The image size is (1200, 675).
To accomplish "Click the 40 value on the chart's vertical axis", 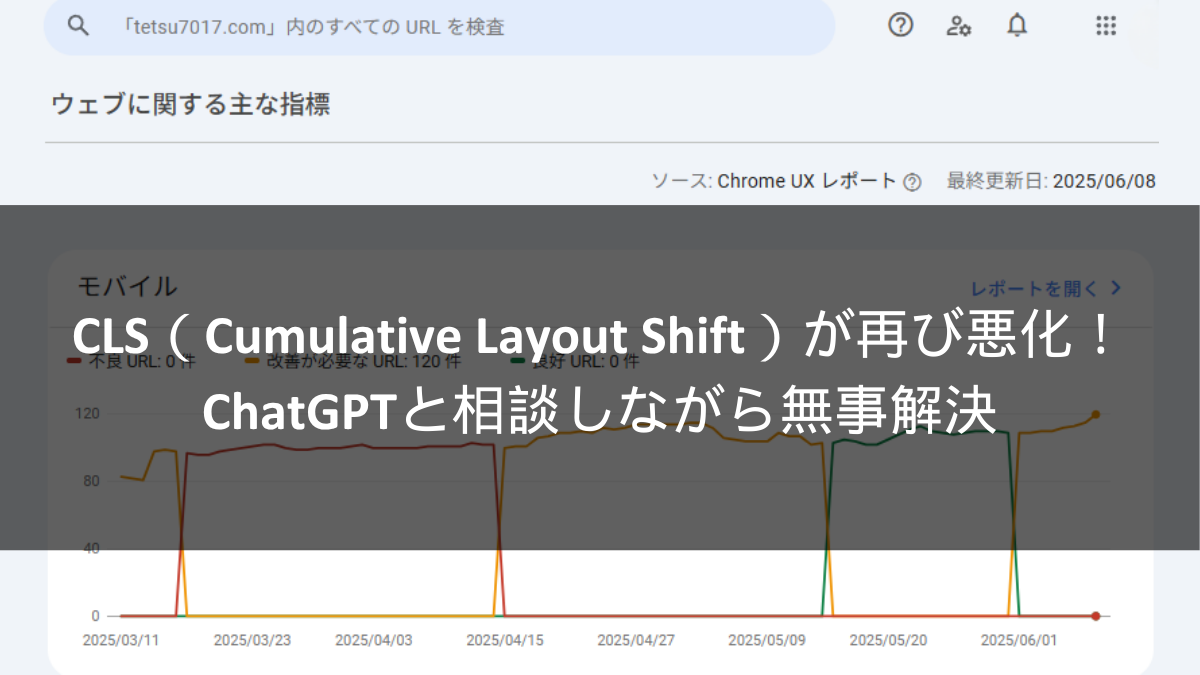I will coord(91,548).
